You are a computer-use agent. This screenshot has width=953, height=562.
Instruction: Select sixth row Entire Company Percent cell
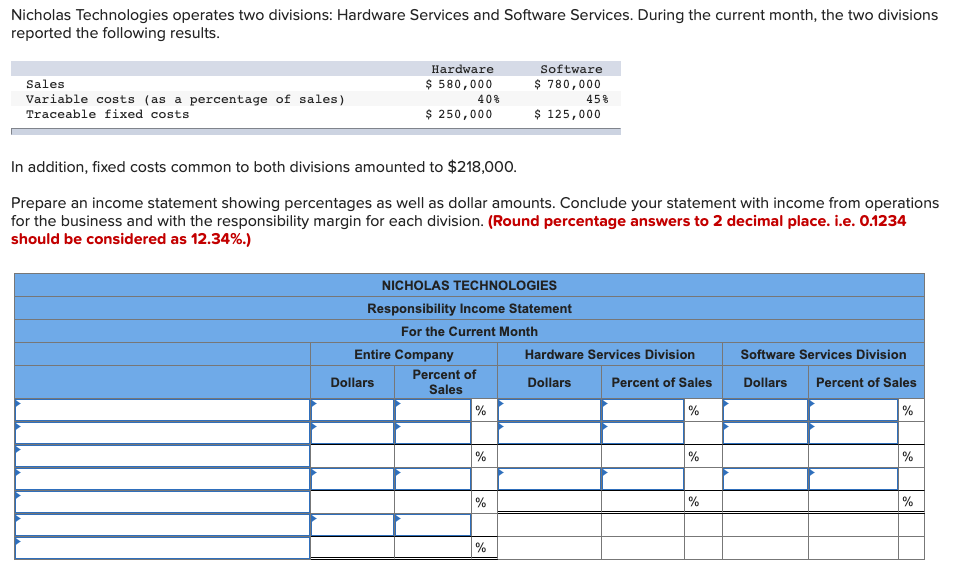click(433, 526)
